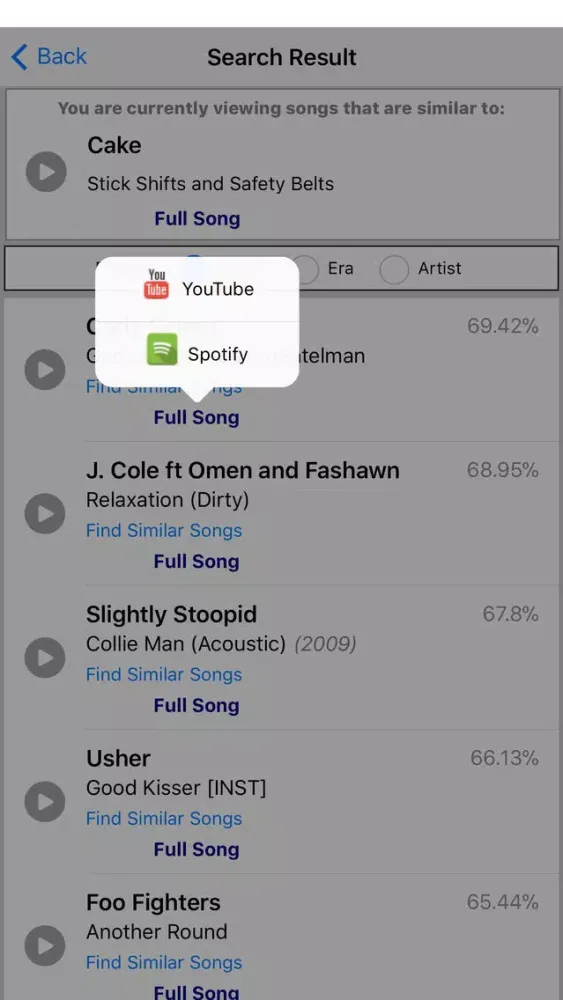This screenshot has height=1000, width=563.
Task: Open Full Song options for J. Cole track
Action: [x=196, y=562]
